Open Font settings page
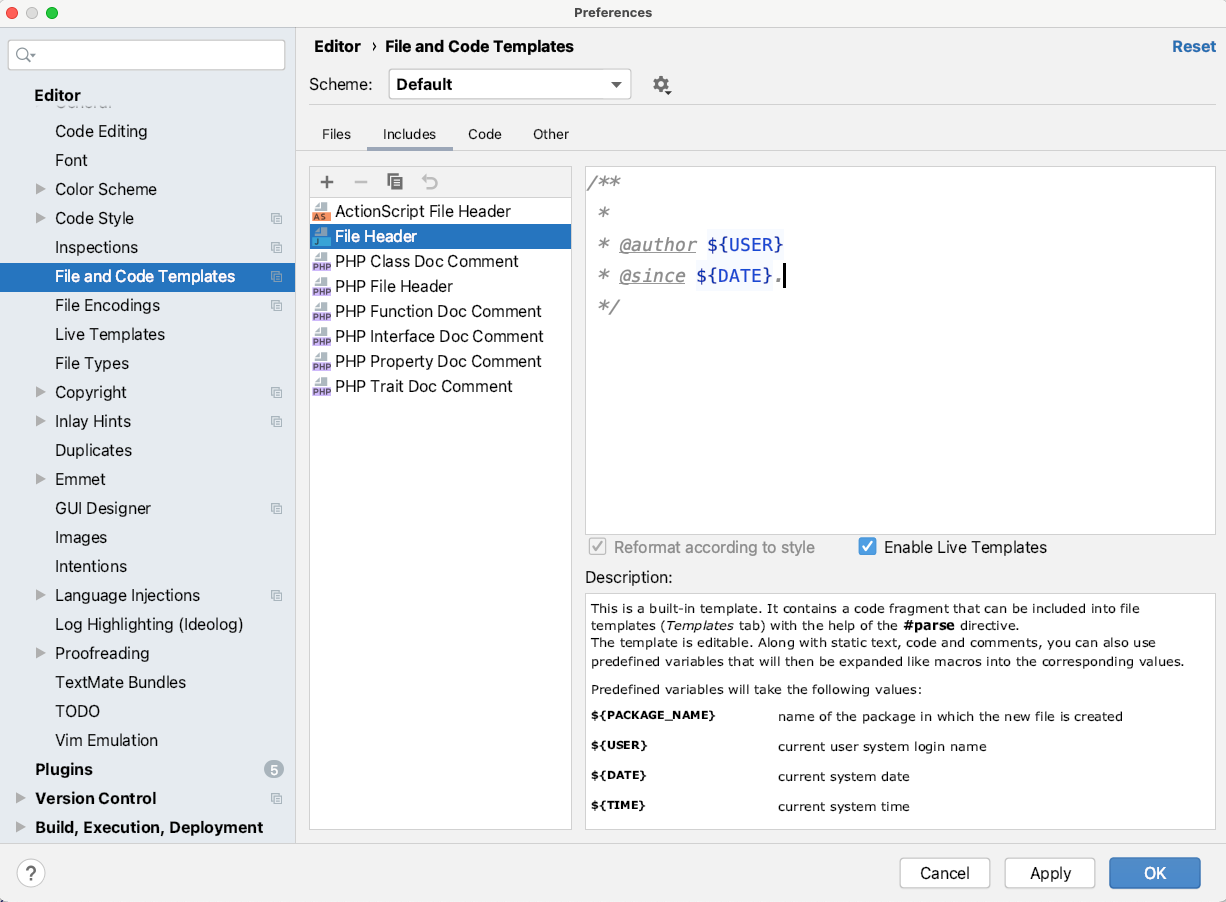1226x902 pixels. coord(71,160)
